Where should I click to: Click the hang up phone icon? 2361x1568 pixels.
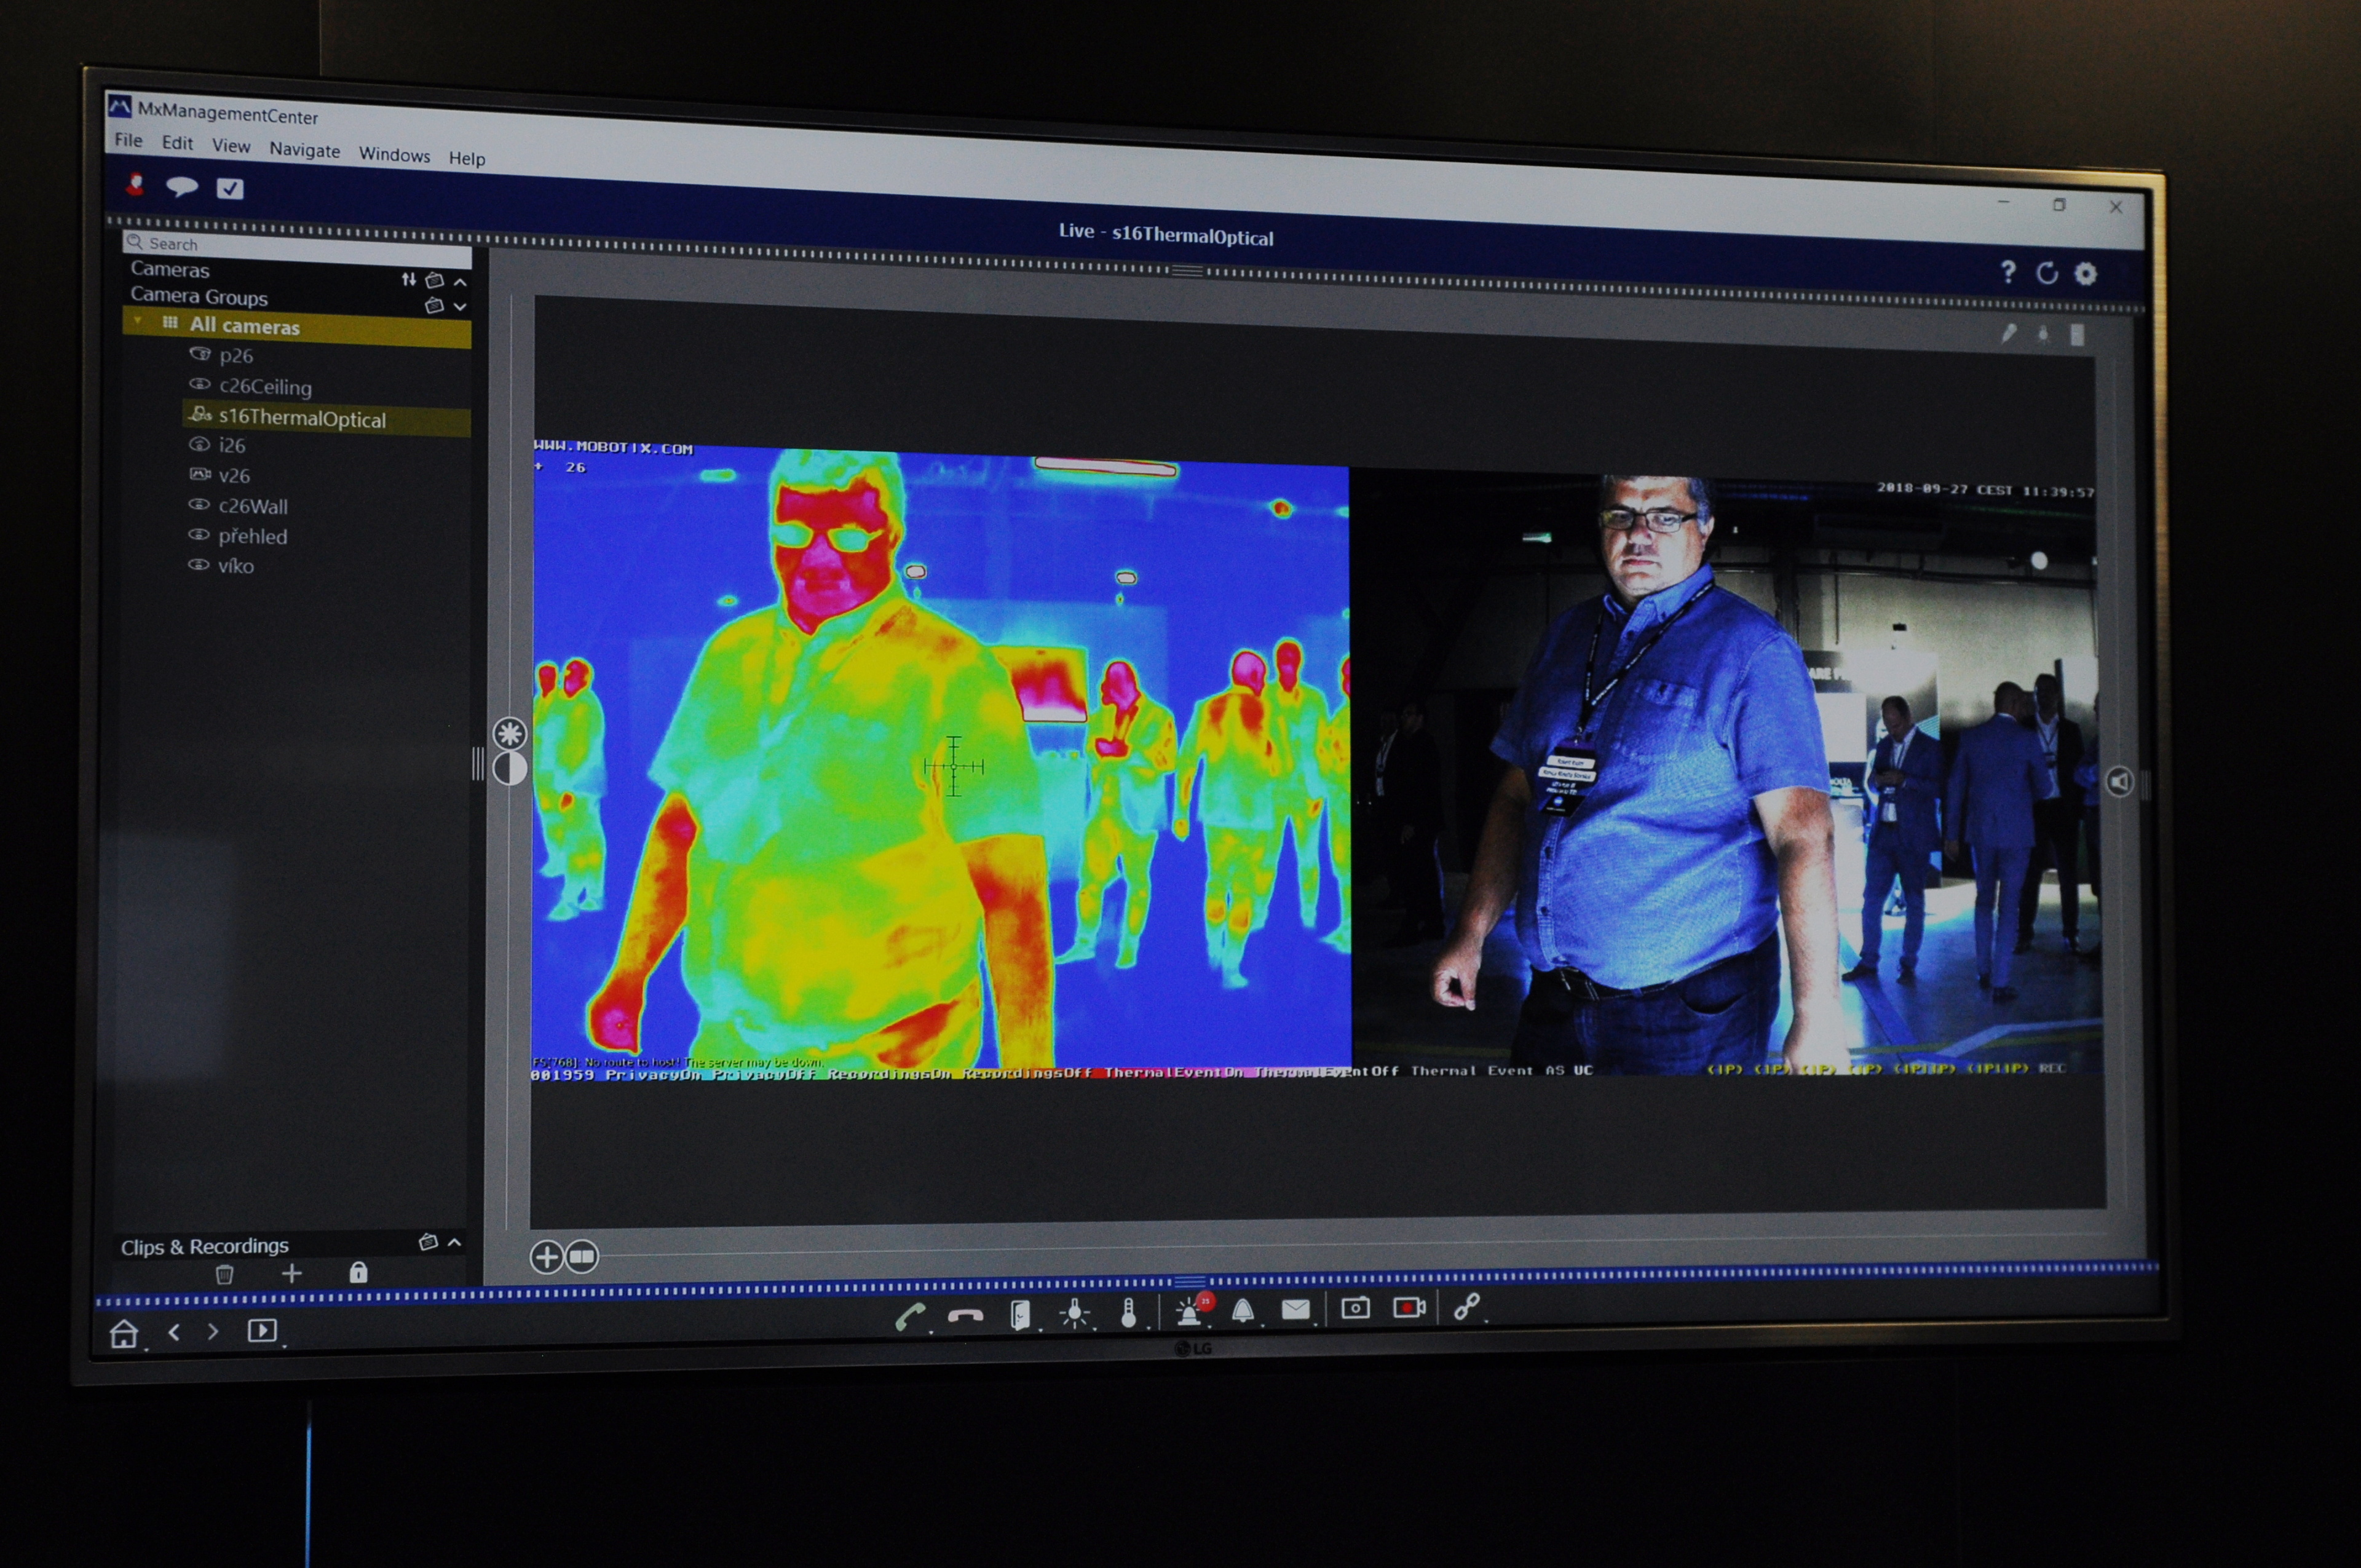coord(965,1316)
